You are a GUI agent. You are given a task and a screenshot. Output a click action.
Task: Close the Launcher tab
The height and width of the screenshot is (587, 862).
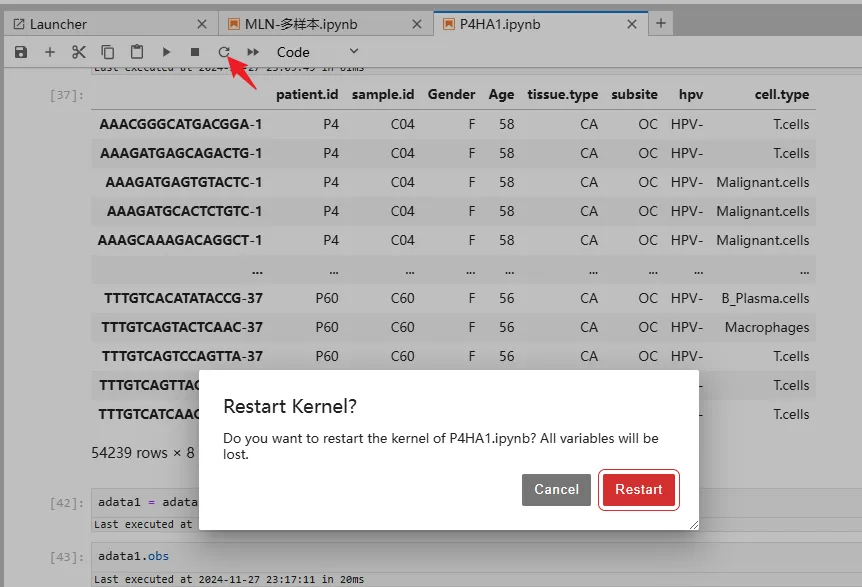202,24
